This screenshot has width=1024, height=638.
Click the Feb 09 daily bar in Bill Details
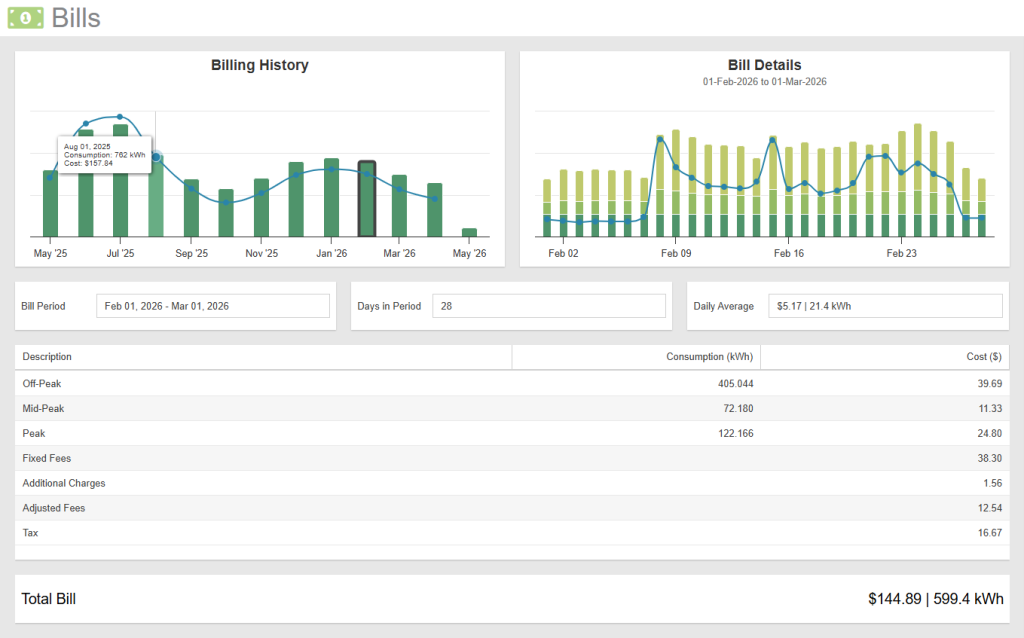676,183
